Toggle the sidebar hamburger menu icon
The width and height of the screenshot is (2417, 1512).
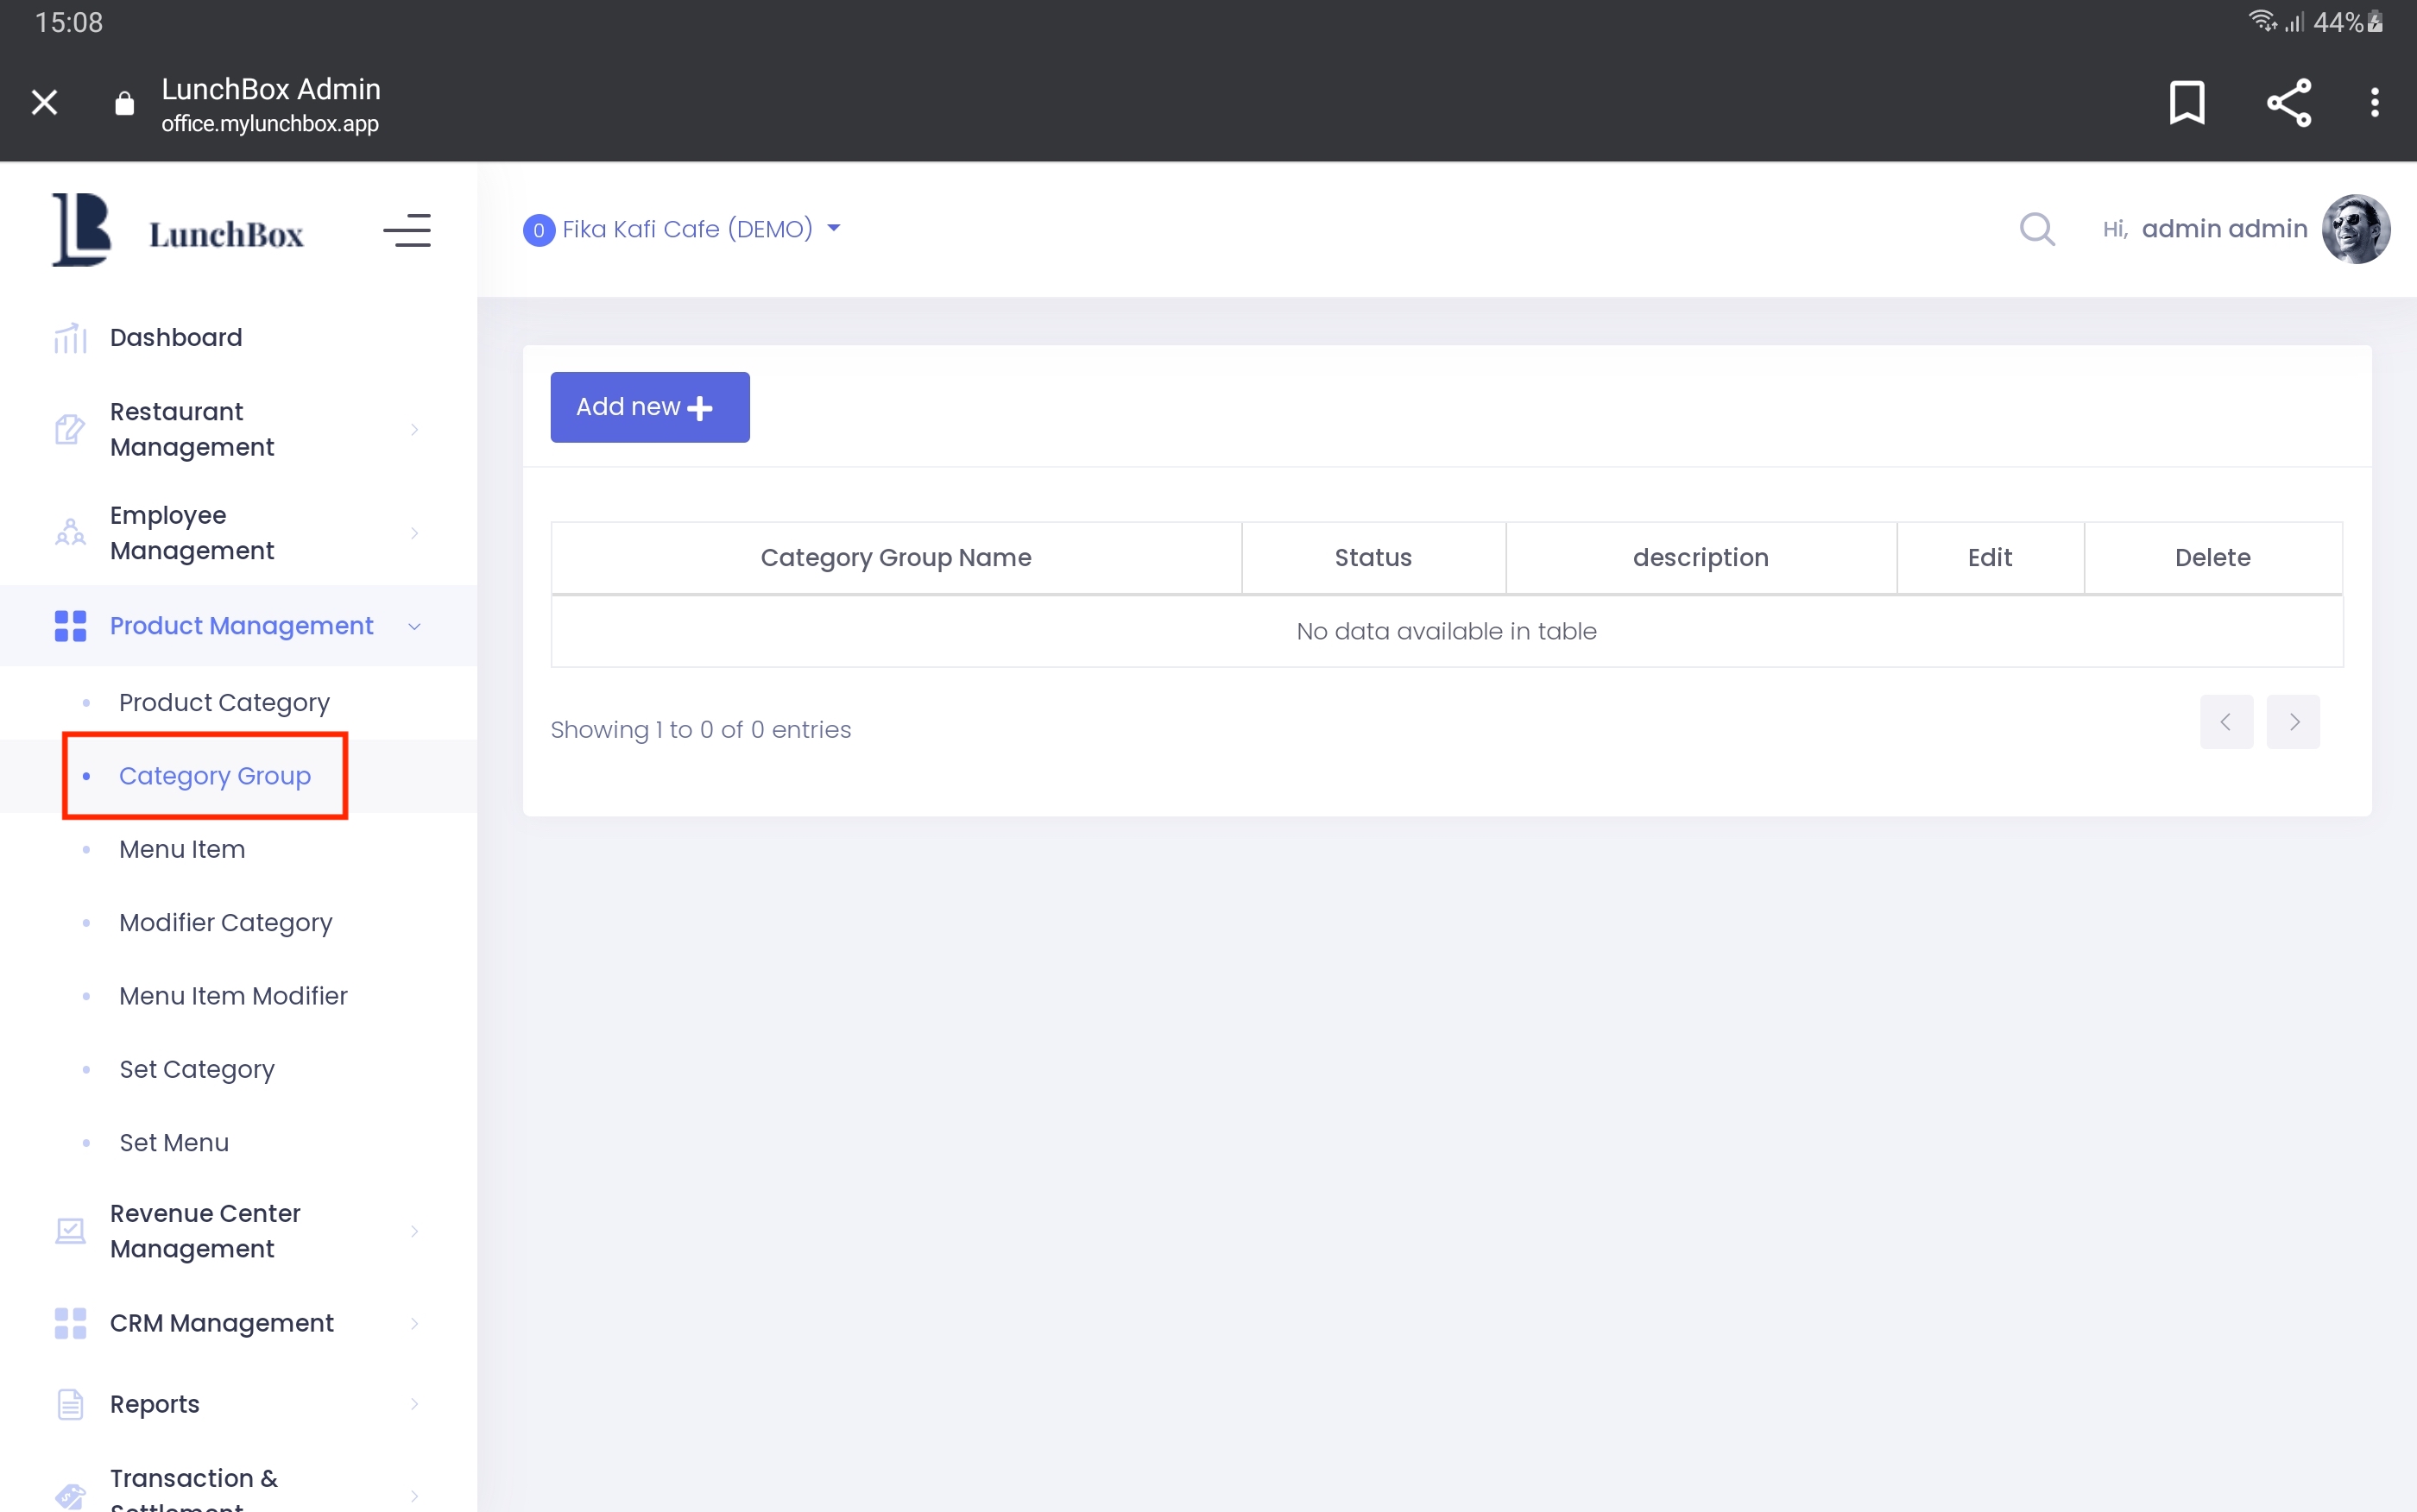coord(407,230)
